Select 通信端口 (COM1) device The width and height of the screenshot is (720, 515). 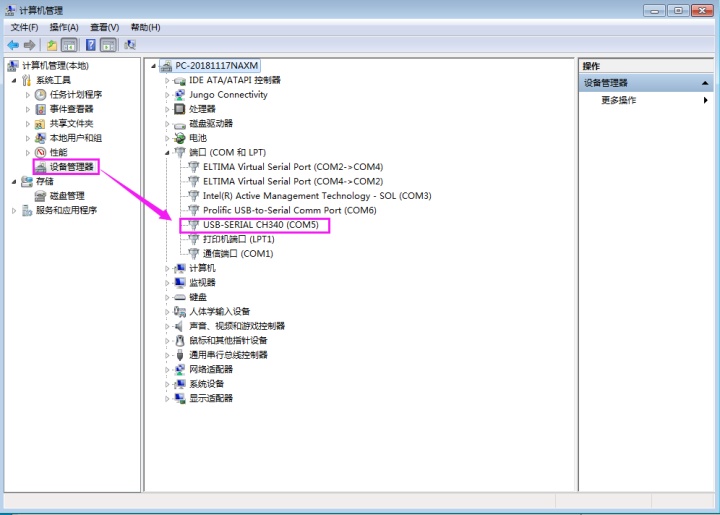coord(238,254)
